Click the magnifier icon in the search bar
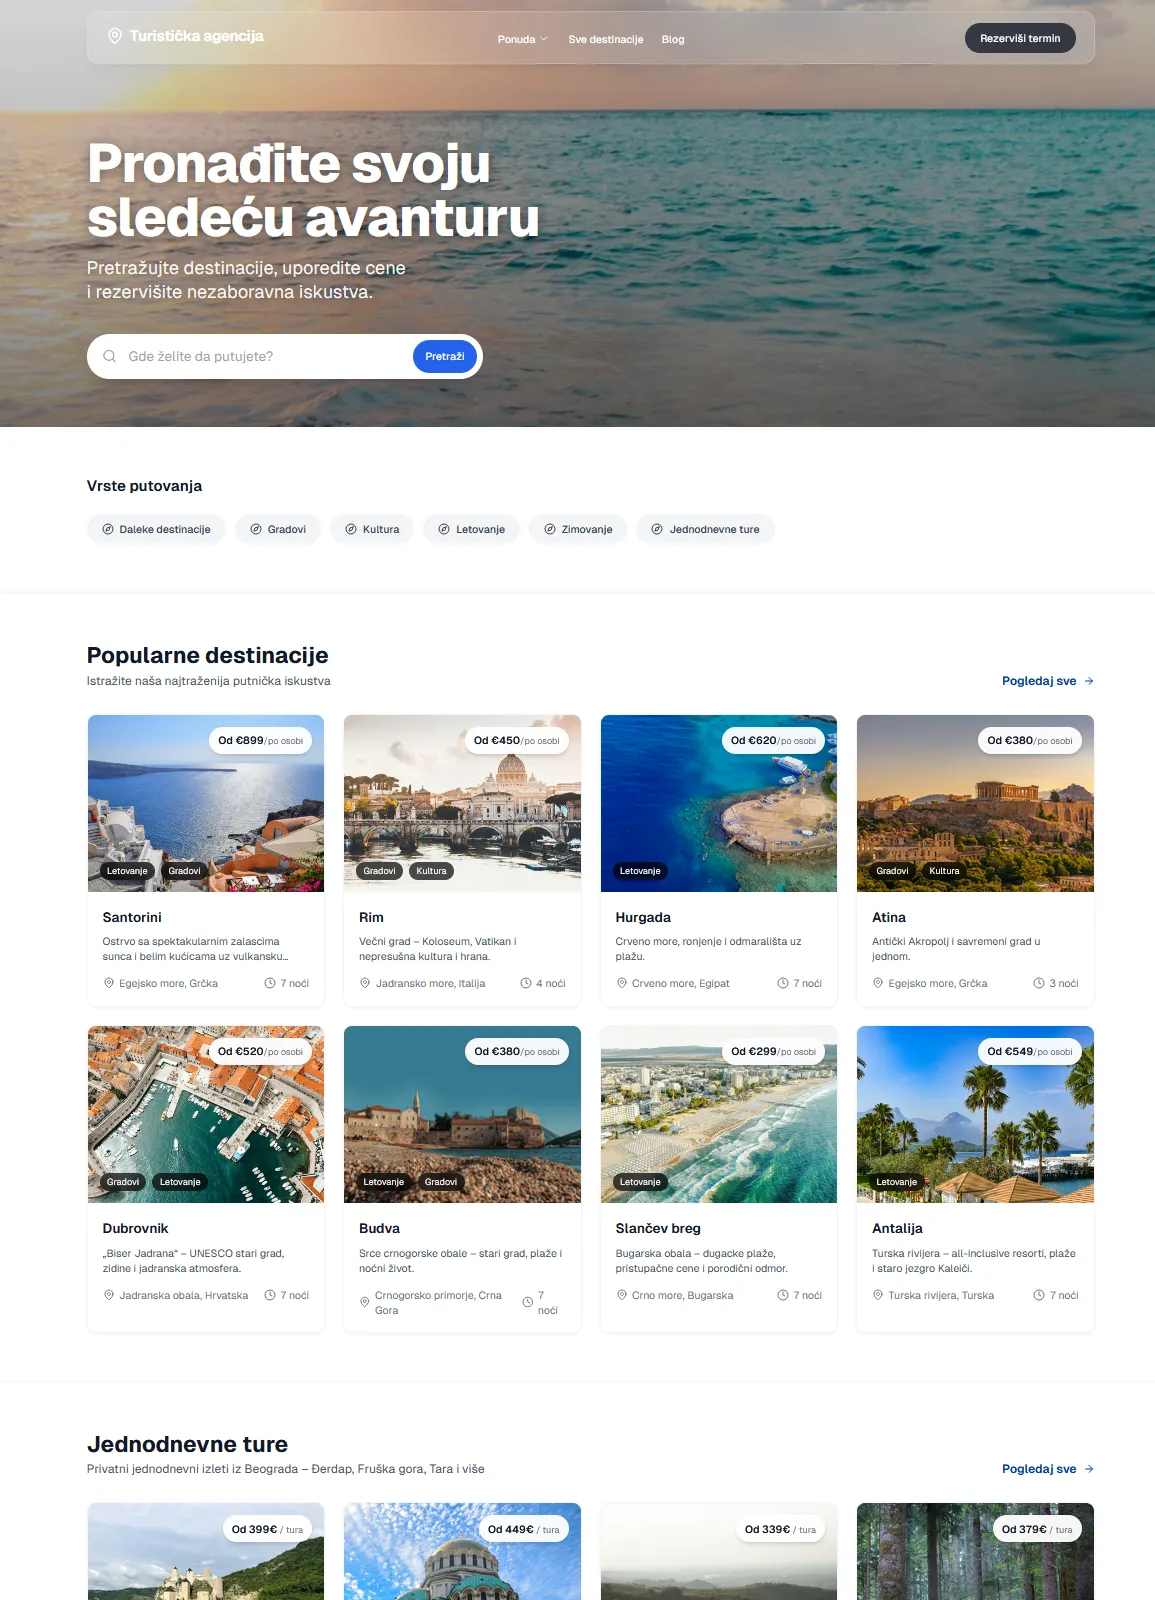Screen dimensions: 1155x1600 tap(110, 356)
